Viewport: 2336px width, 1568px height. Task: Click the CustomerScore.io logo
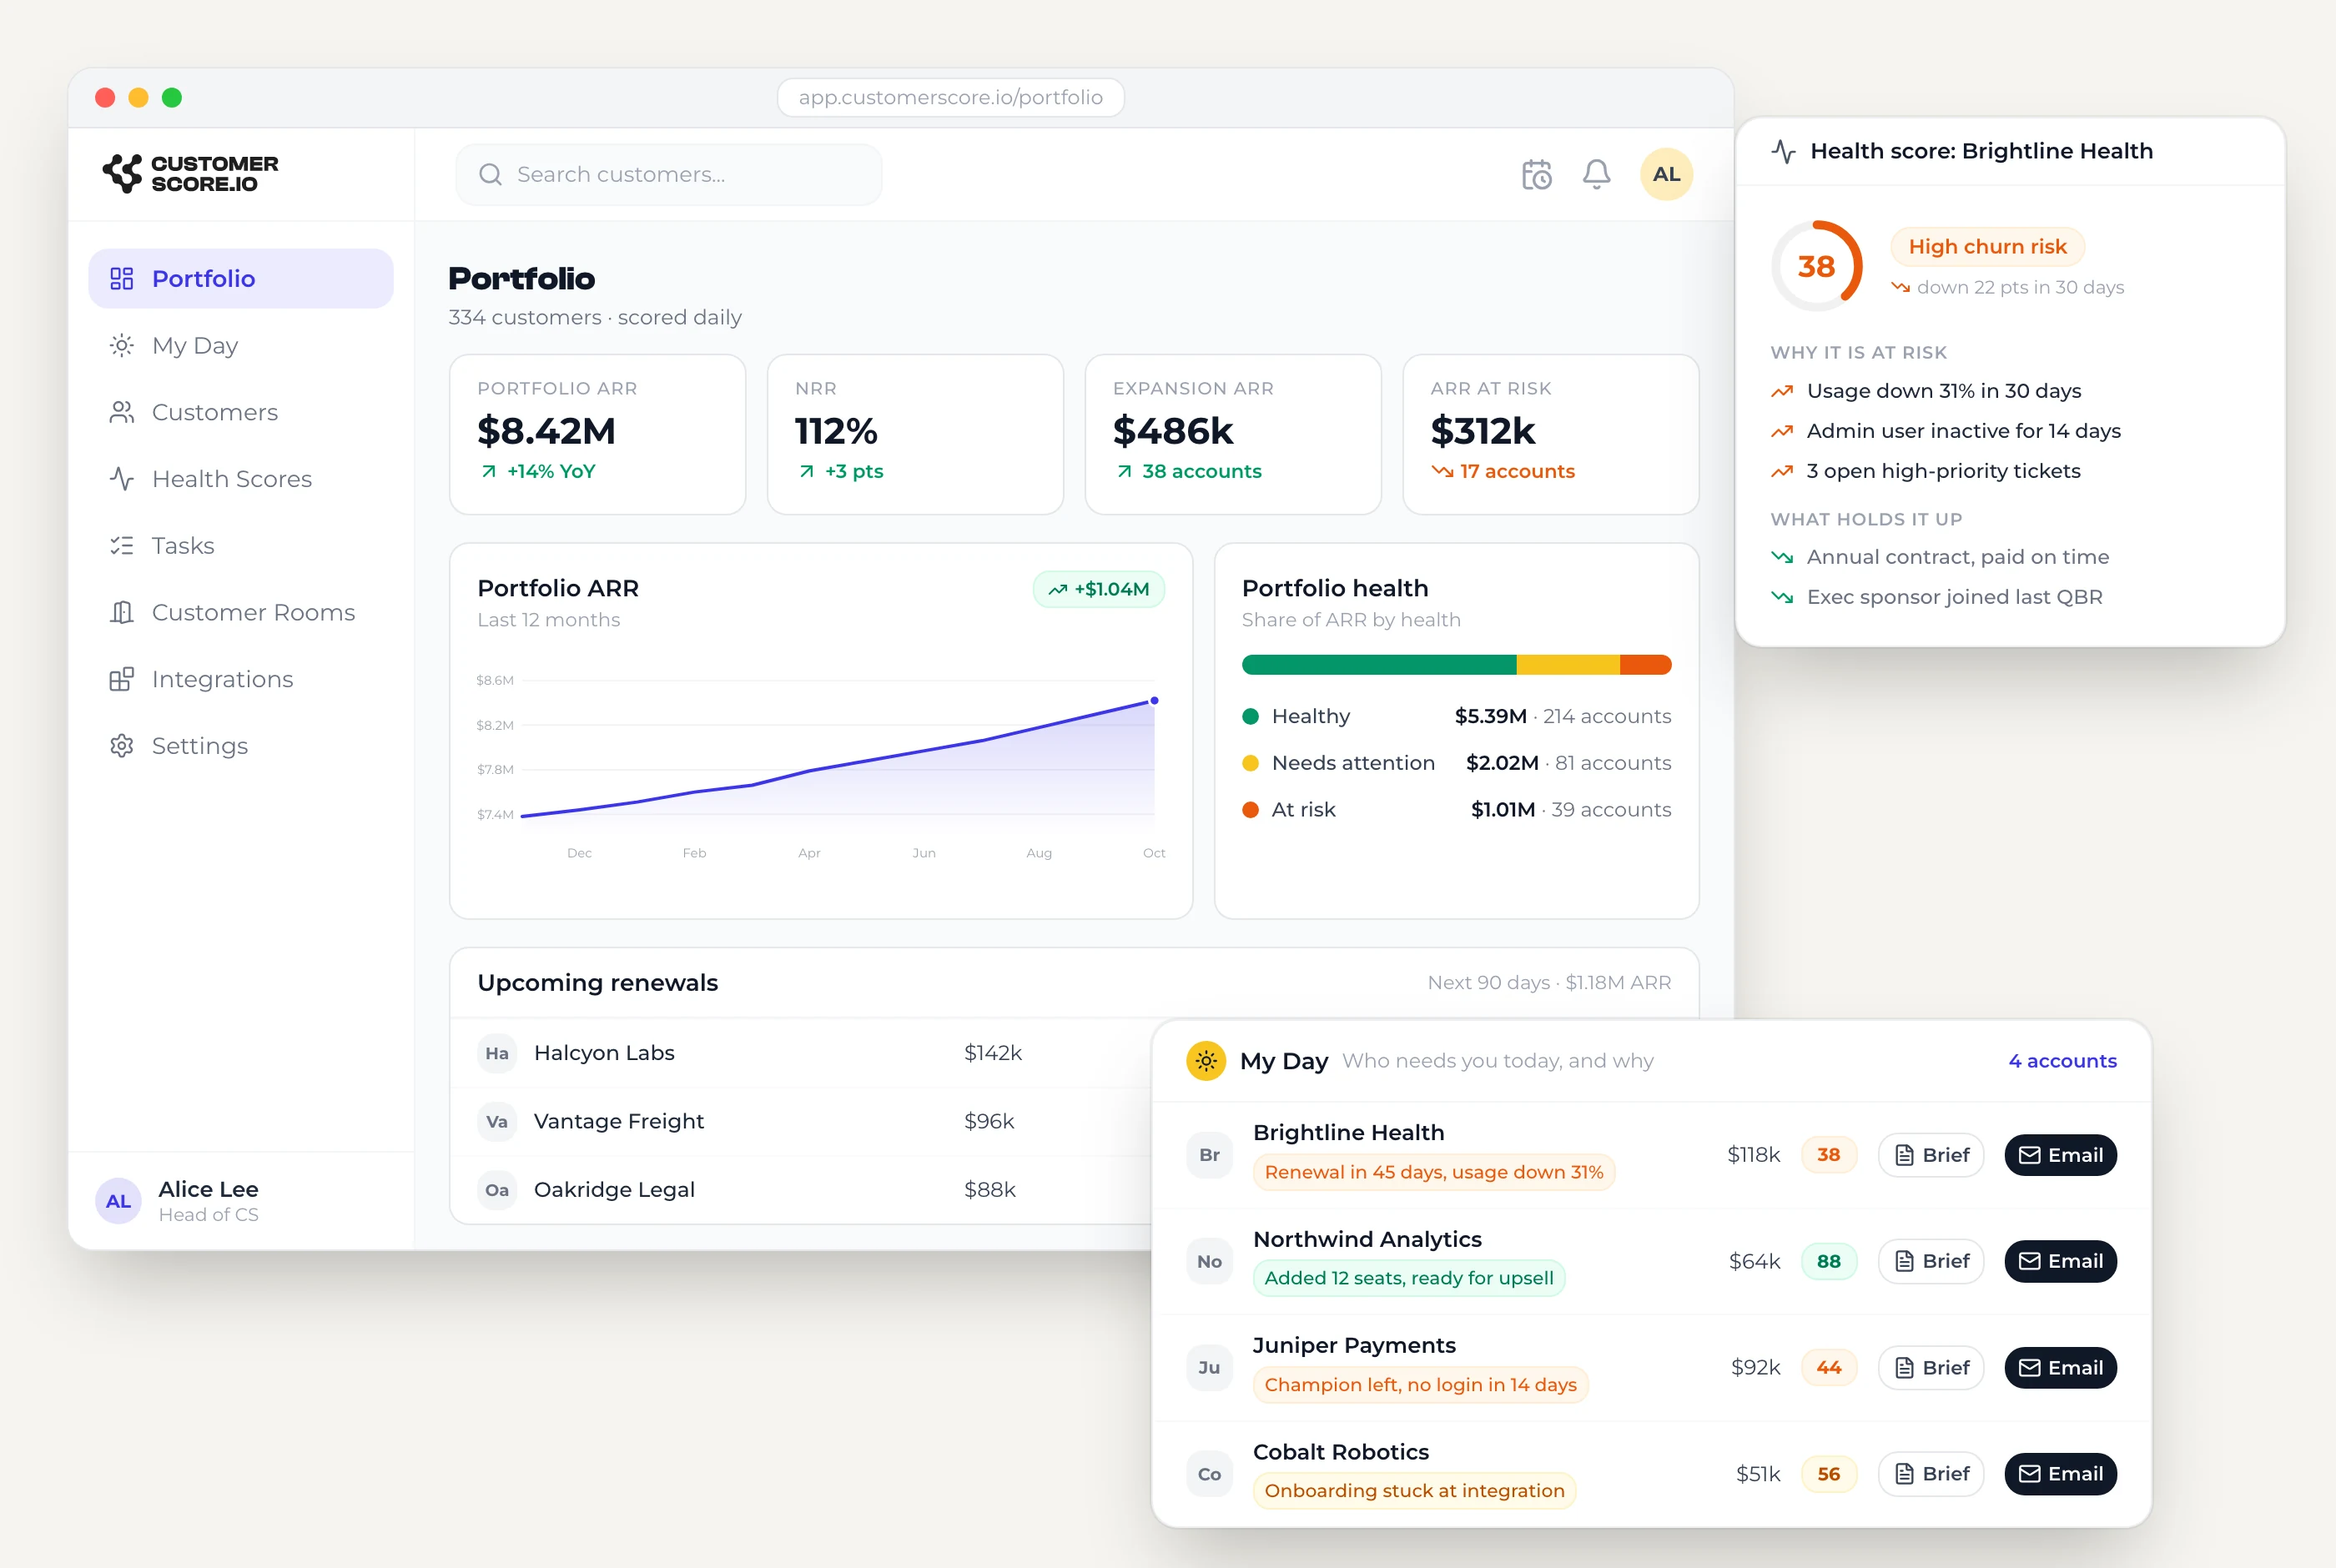[x=190, y=174]
